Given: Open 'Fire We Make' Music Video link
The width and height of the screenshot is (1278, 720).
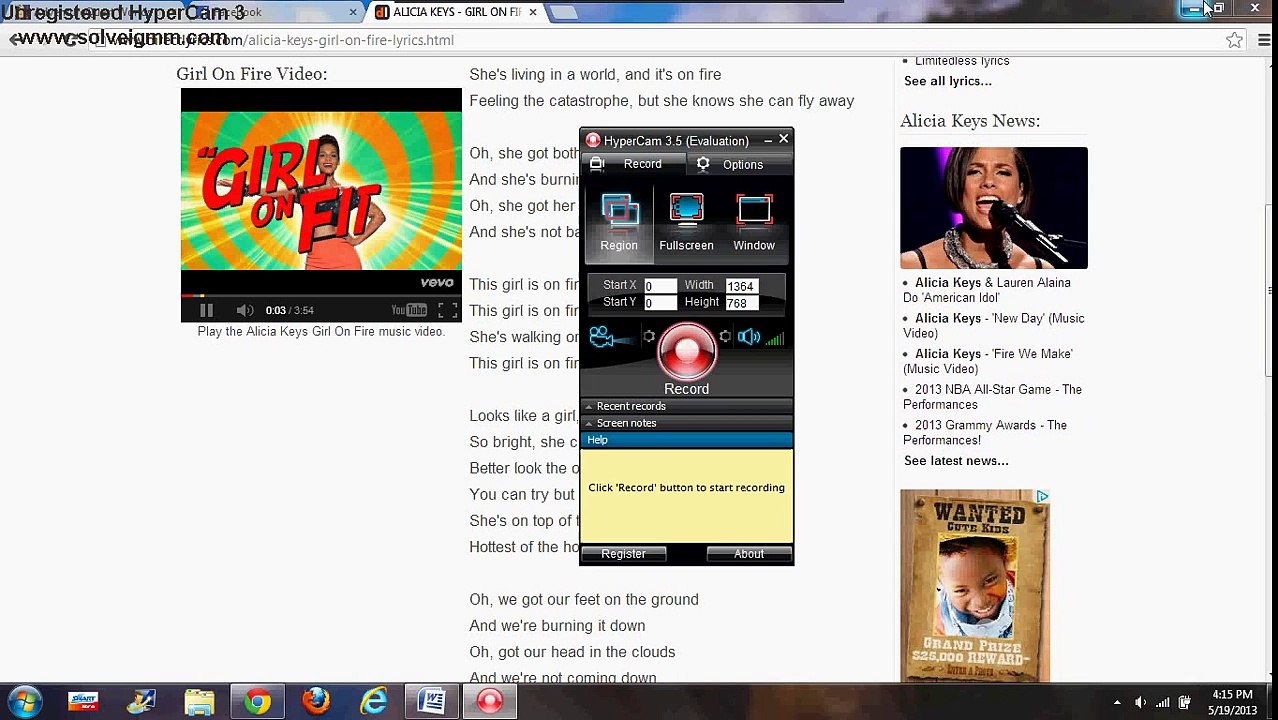Looking at the screenshot, I should click(x=988, y=361).
